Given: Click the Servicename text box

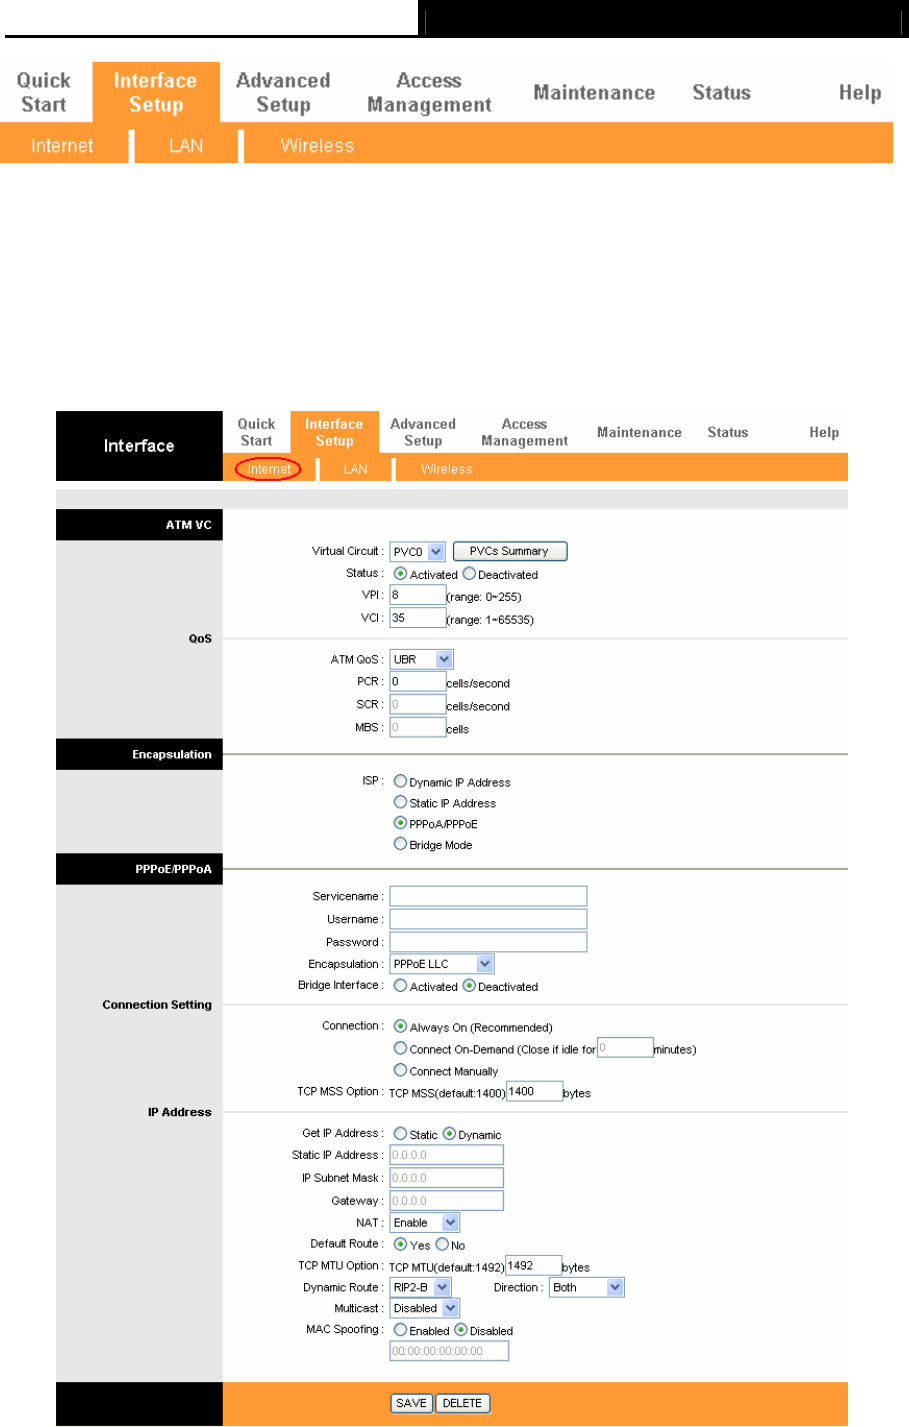Looking at the screenshot, I should click(488, 896).
